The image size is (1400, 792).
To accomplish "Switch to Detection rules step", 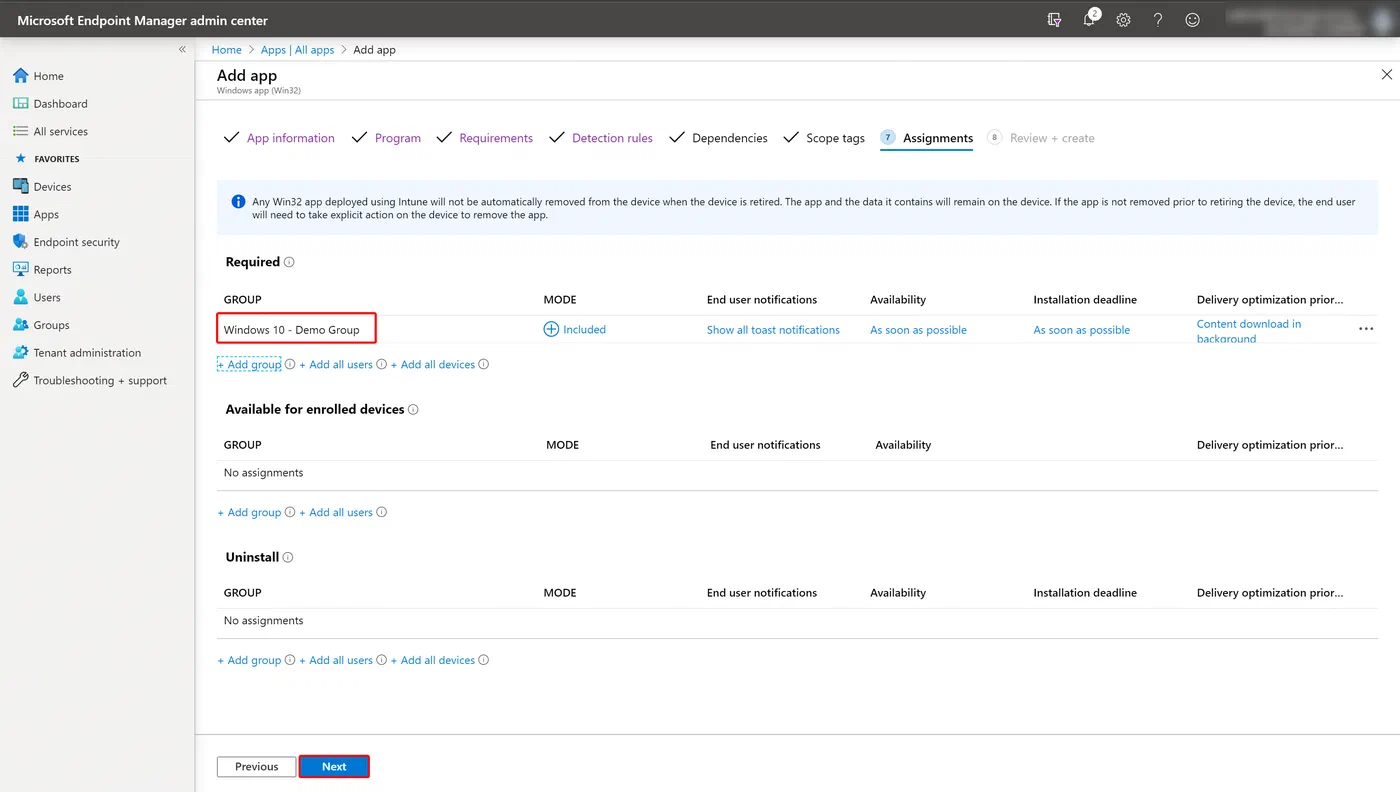I will click(x=612, y=138).
